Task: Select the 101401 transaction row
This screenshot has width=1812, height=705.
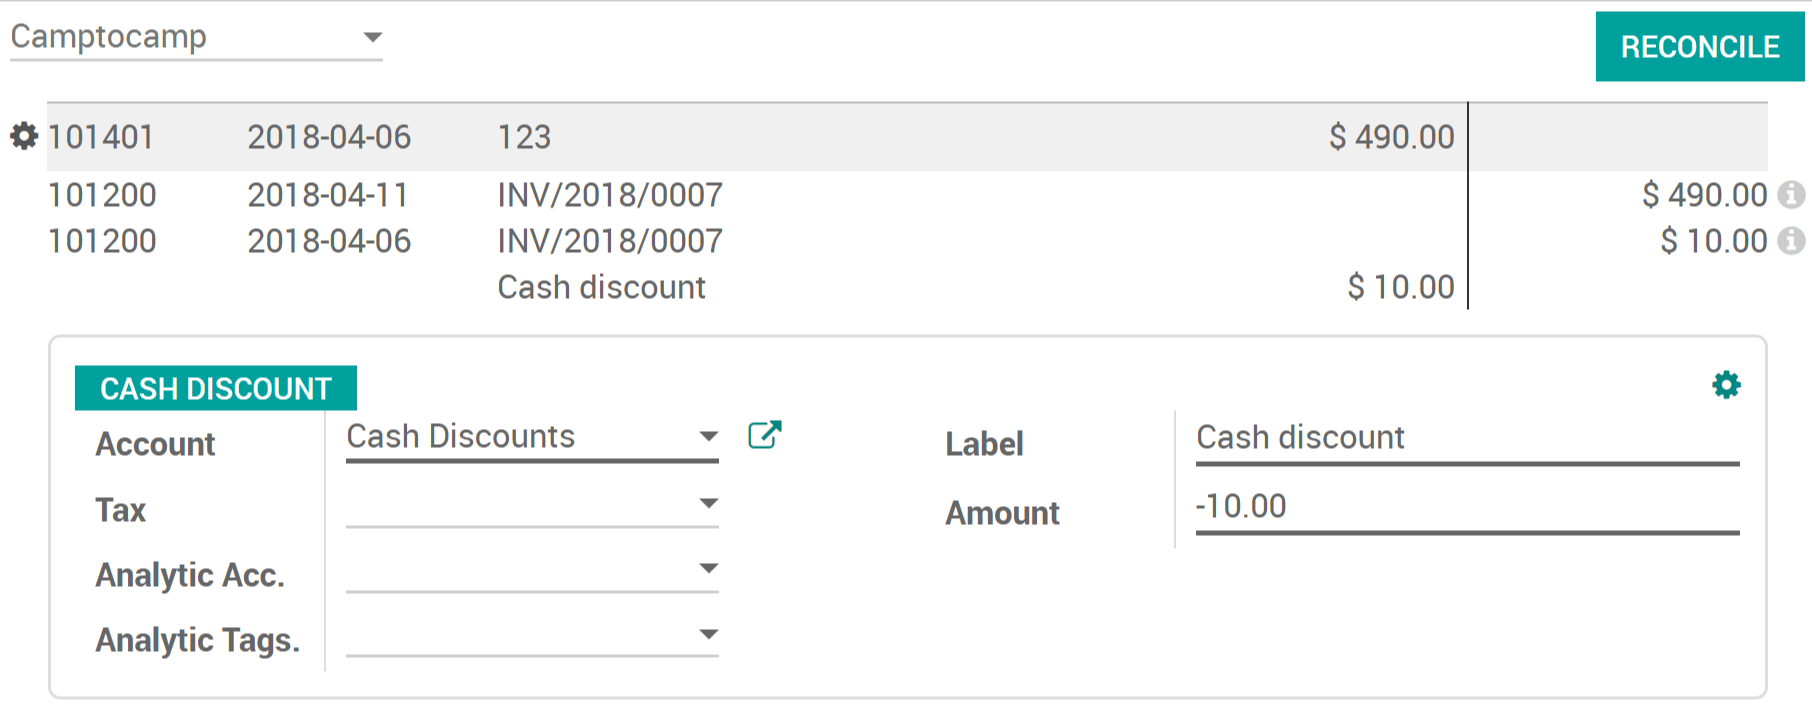Action: coord(700,136)
